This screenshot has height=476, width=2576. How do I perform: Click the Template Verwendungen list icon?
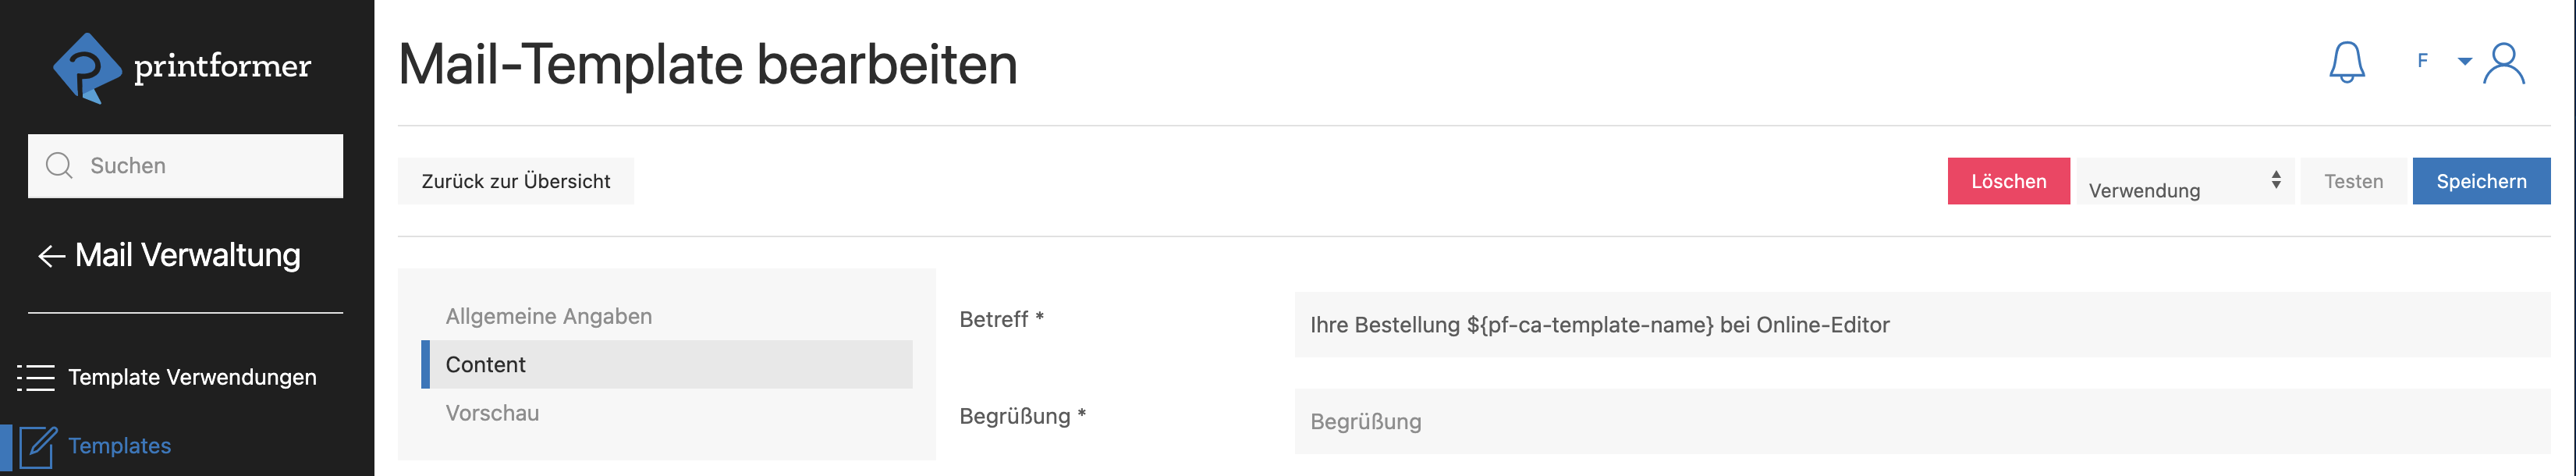point(36,378)
